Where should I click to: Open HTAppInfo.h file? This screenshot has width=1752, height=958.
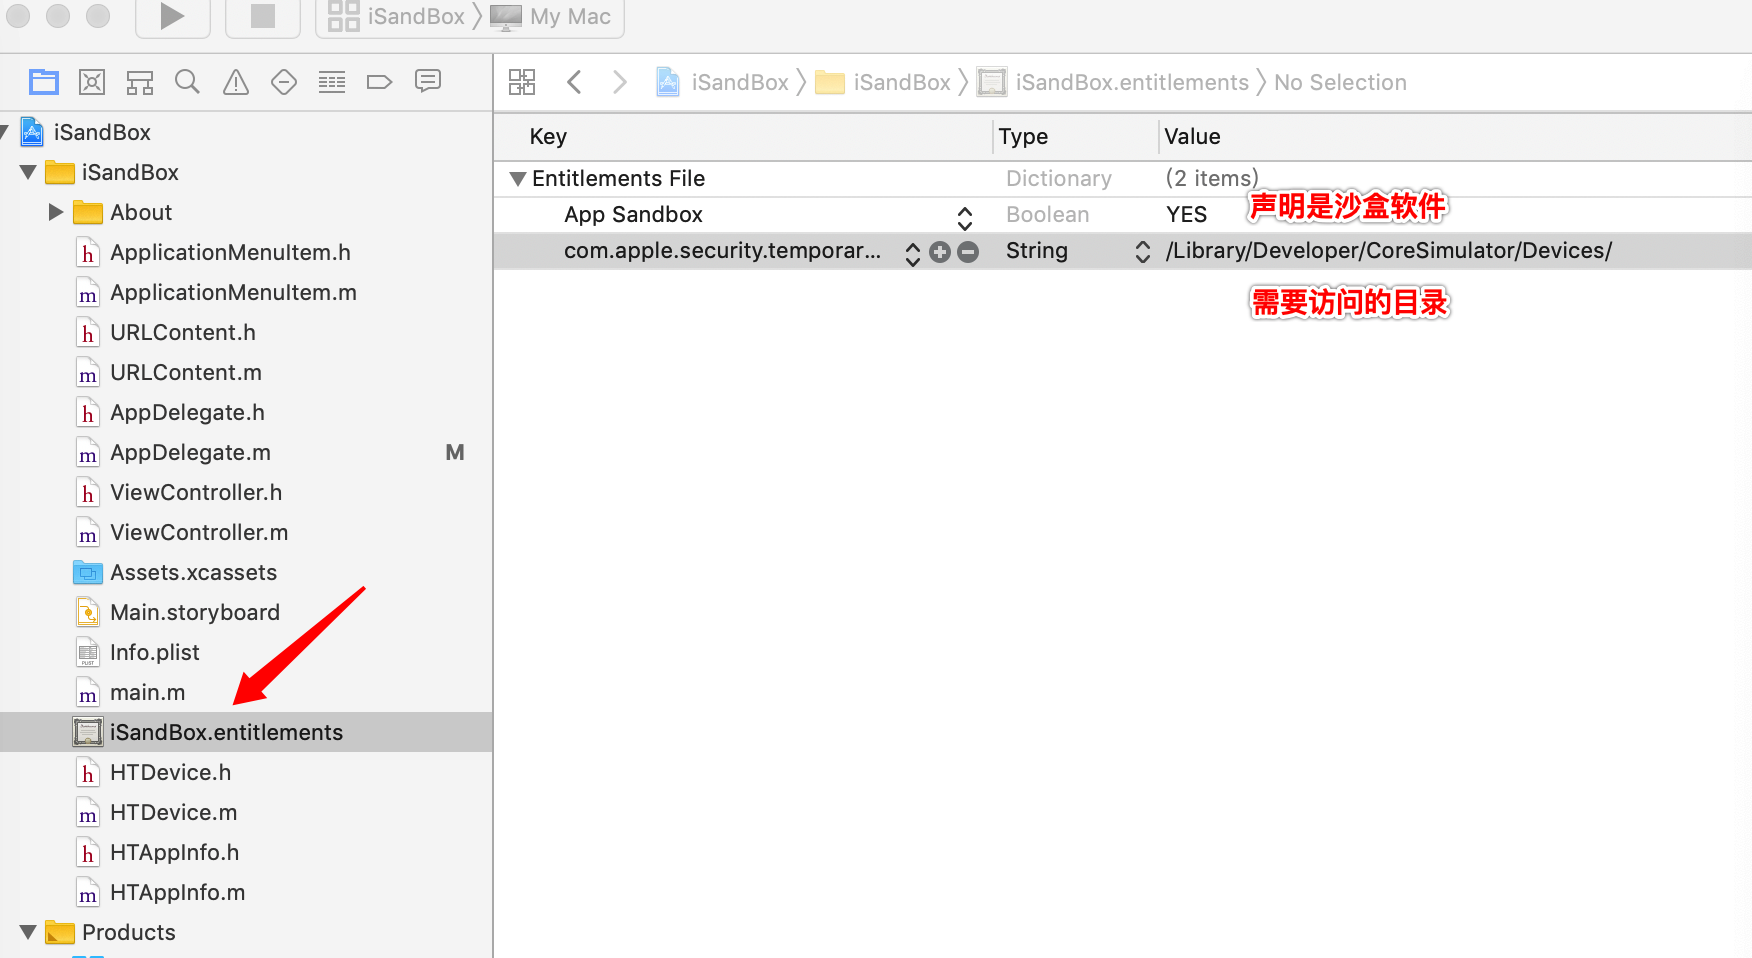[x=174, y=852]
